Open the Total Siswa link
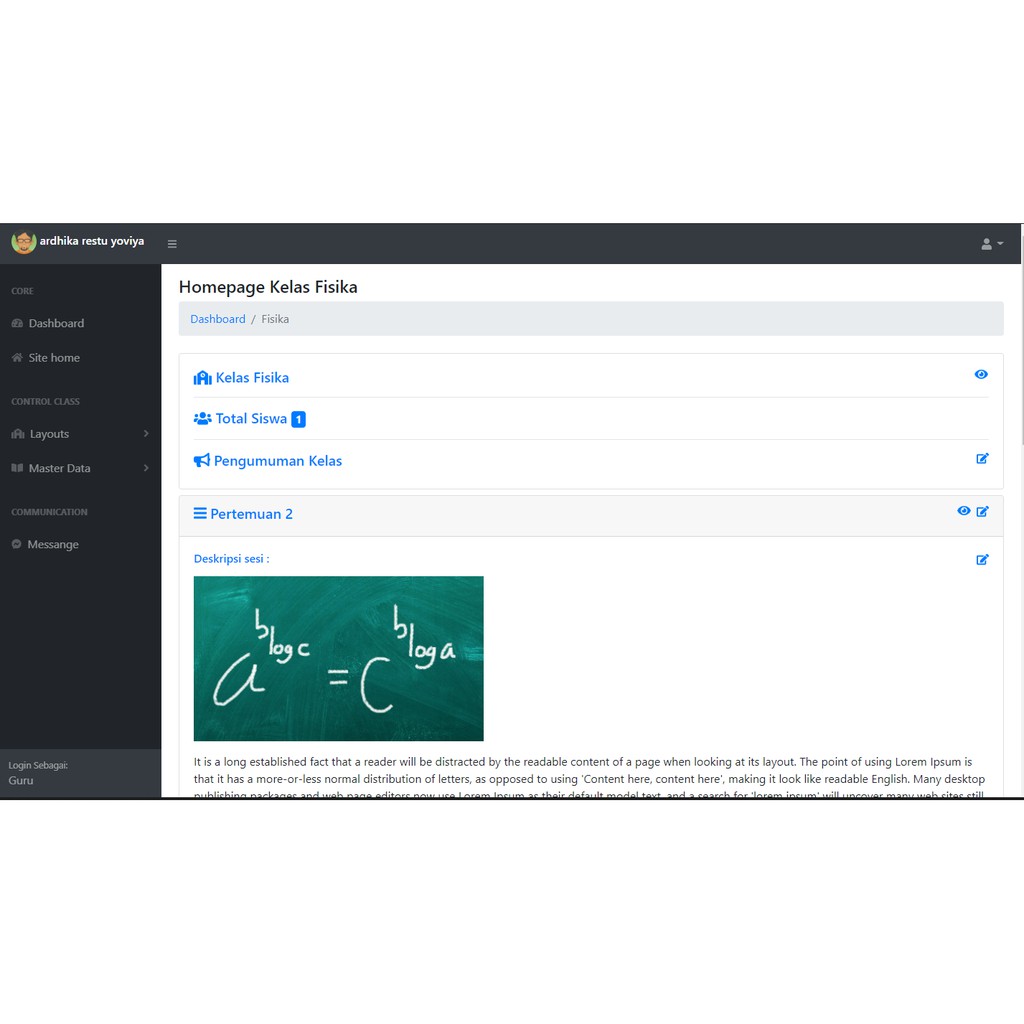 click(251, 419)
